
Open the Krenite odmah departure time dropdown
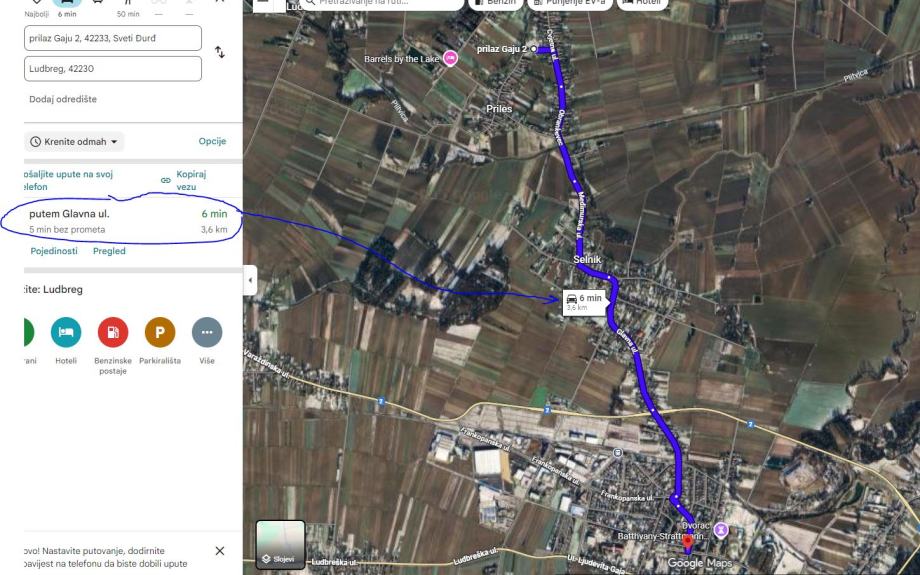pos(74,141)
